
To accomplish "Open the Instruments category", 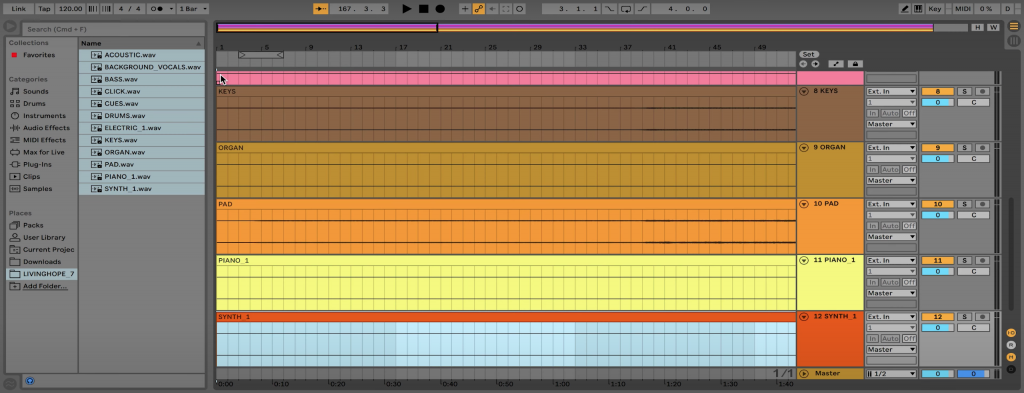I will pyautogui.click(x=44, y=116).
